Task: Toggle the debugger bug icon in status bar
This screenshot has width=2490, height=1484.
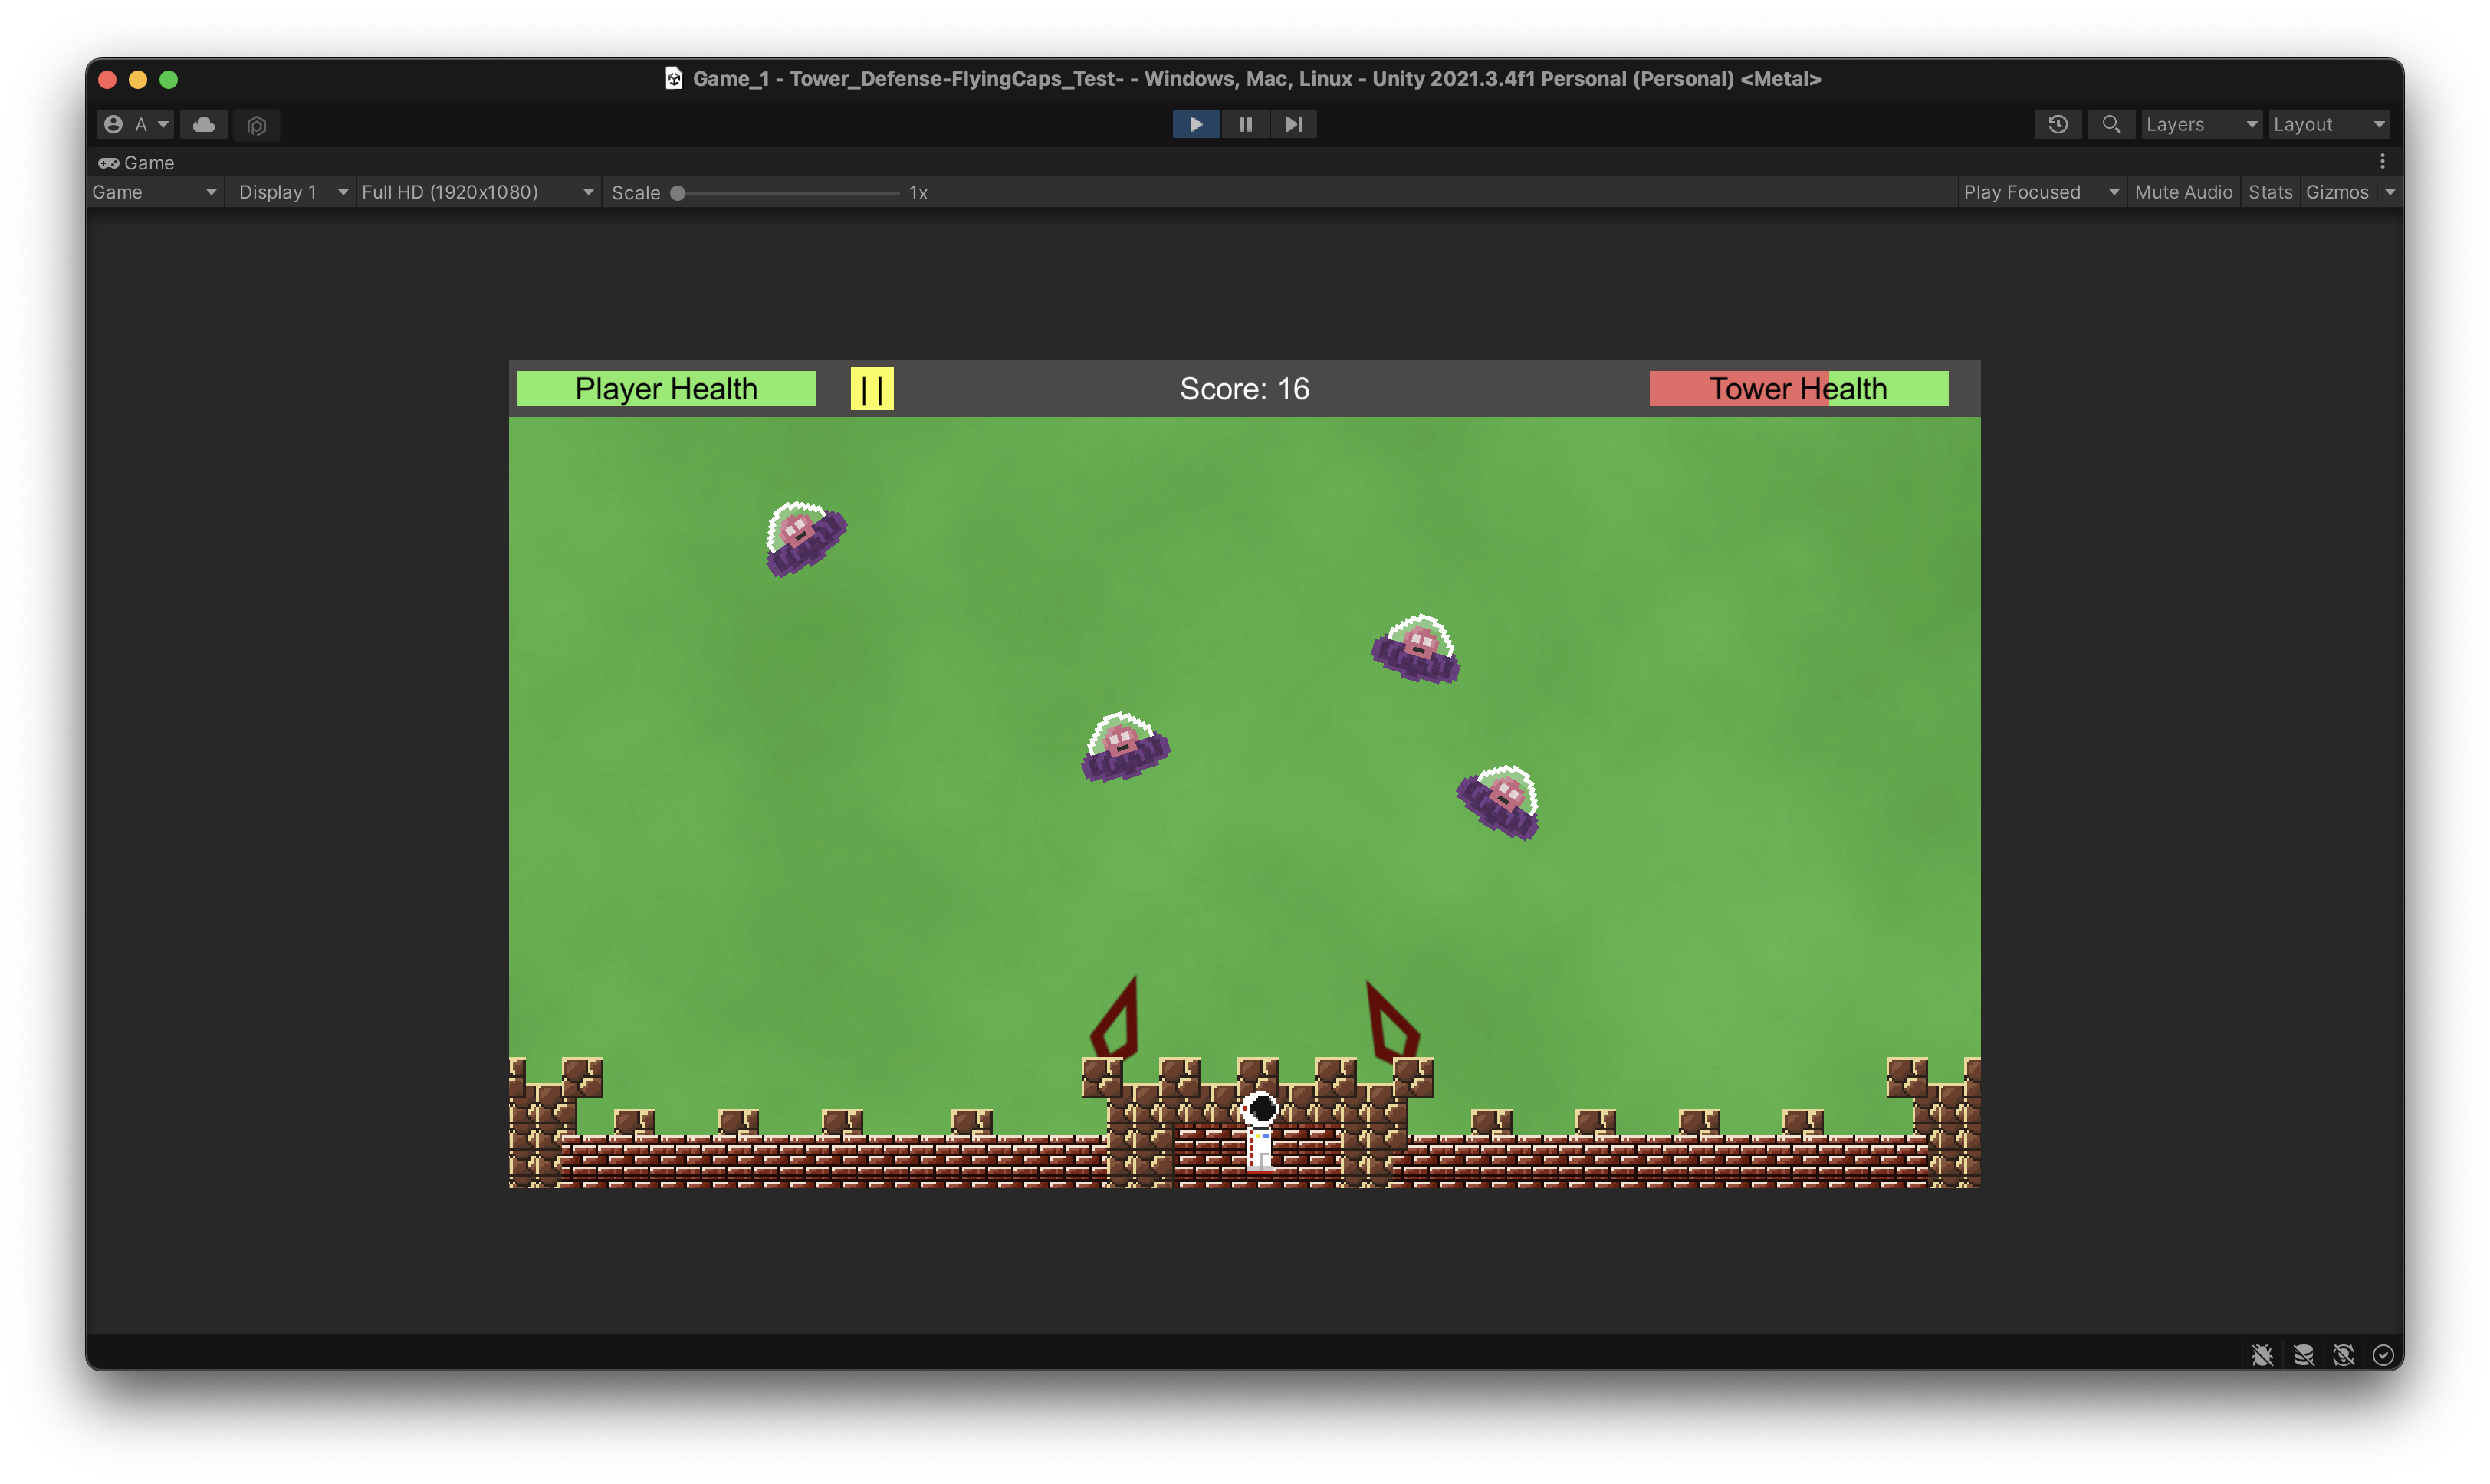Action: [2263, 1355]
